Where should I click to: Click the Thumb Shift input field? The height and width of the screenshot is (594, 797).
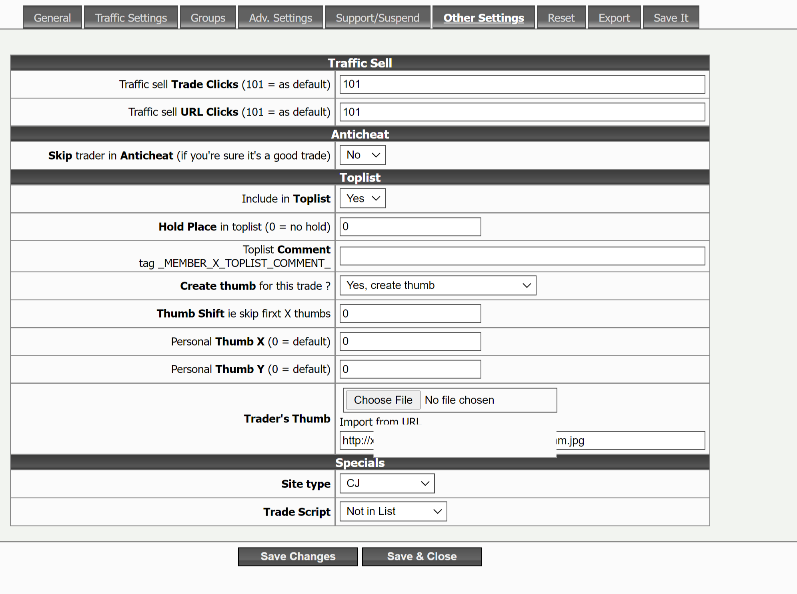[x=410, y=314]
